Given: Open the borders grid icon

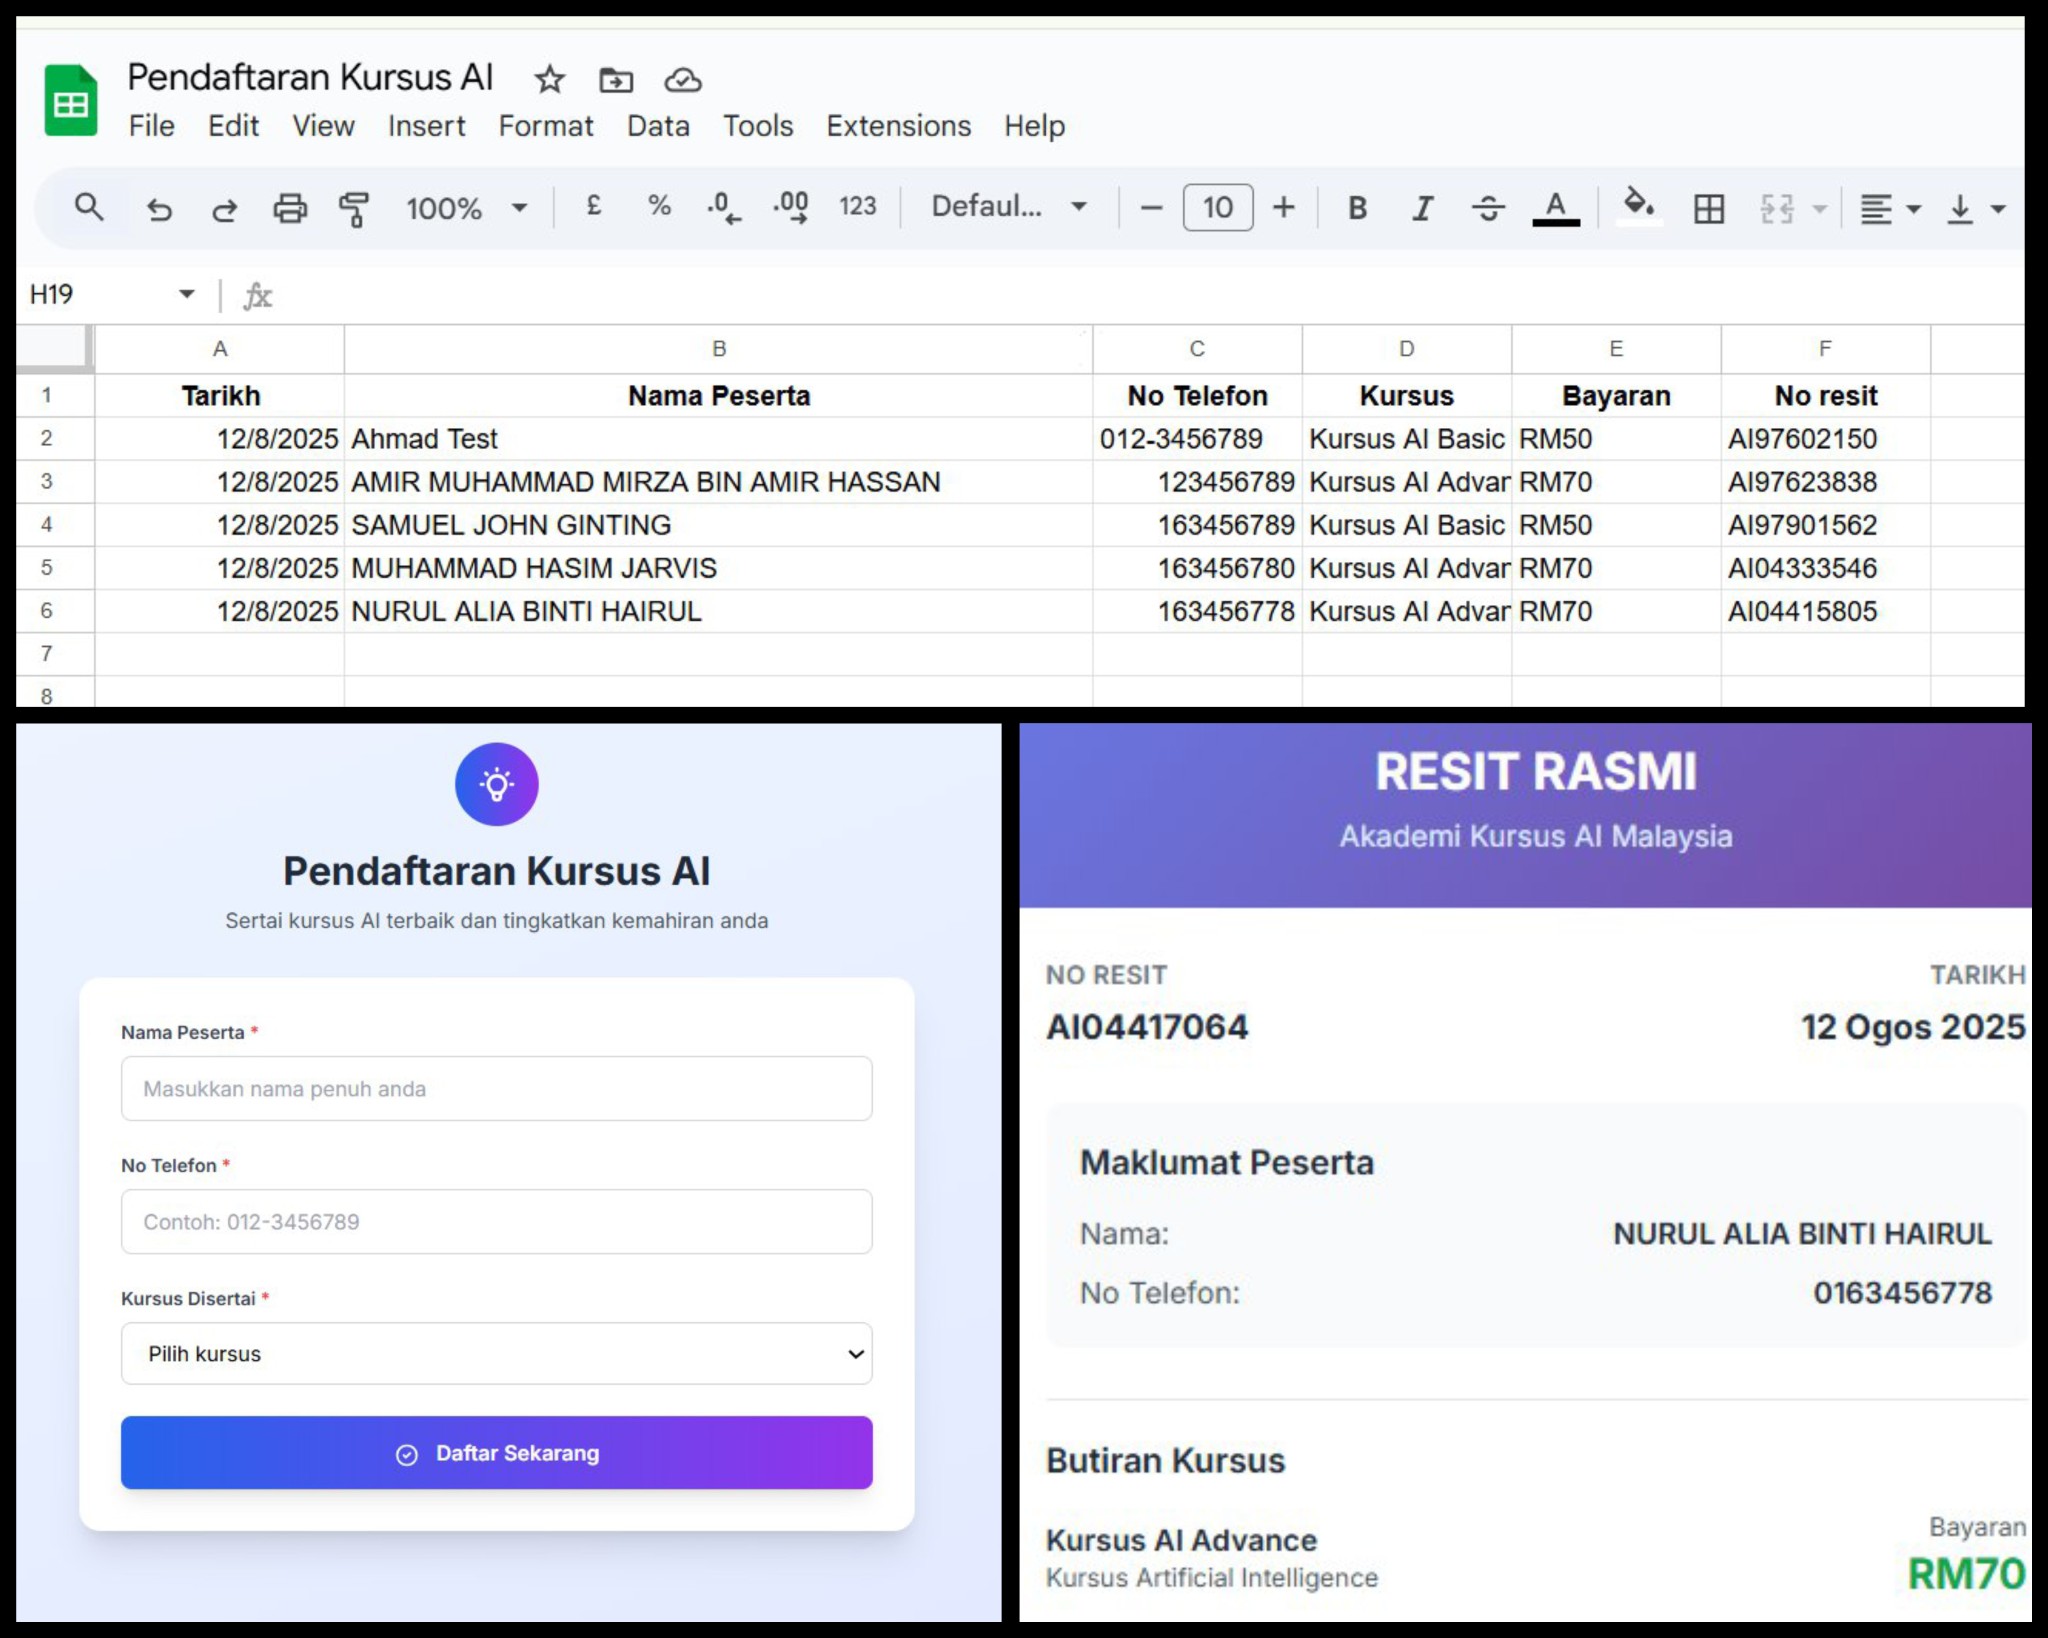Looking at the screenshot, I should coord(1709,208).
